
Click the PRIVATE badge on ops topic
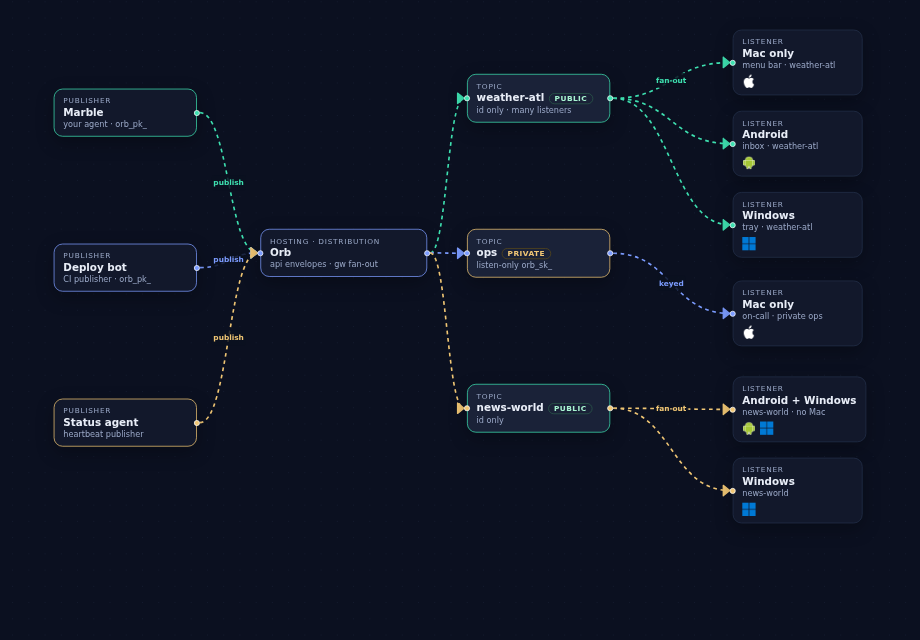point(526,253)
